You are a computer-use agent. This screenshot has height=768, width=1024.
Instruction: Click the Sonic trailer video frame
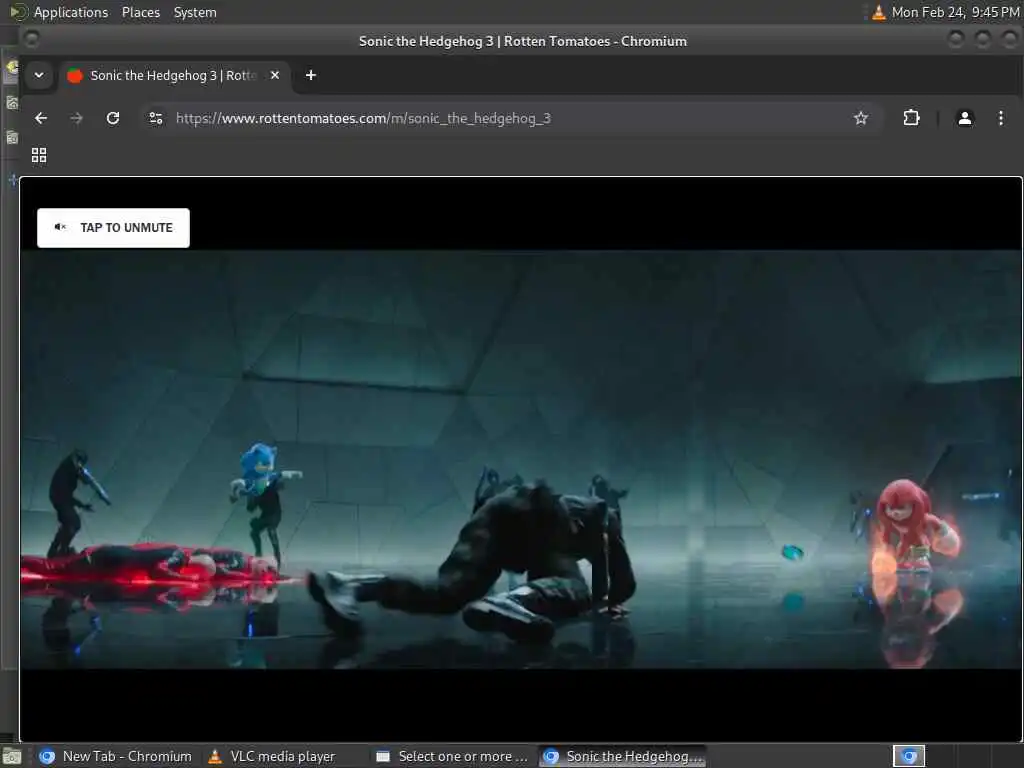click(520, 459)
